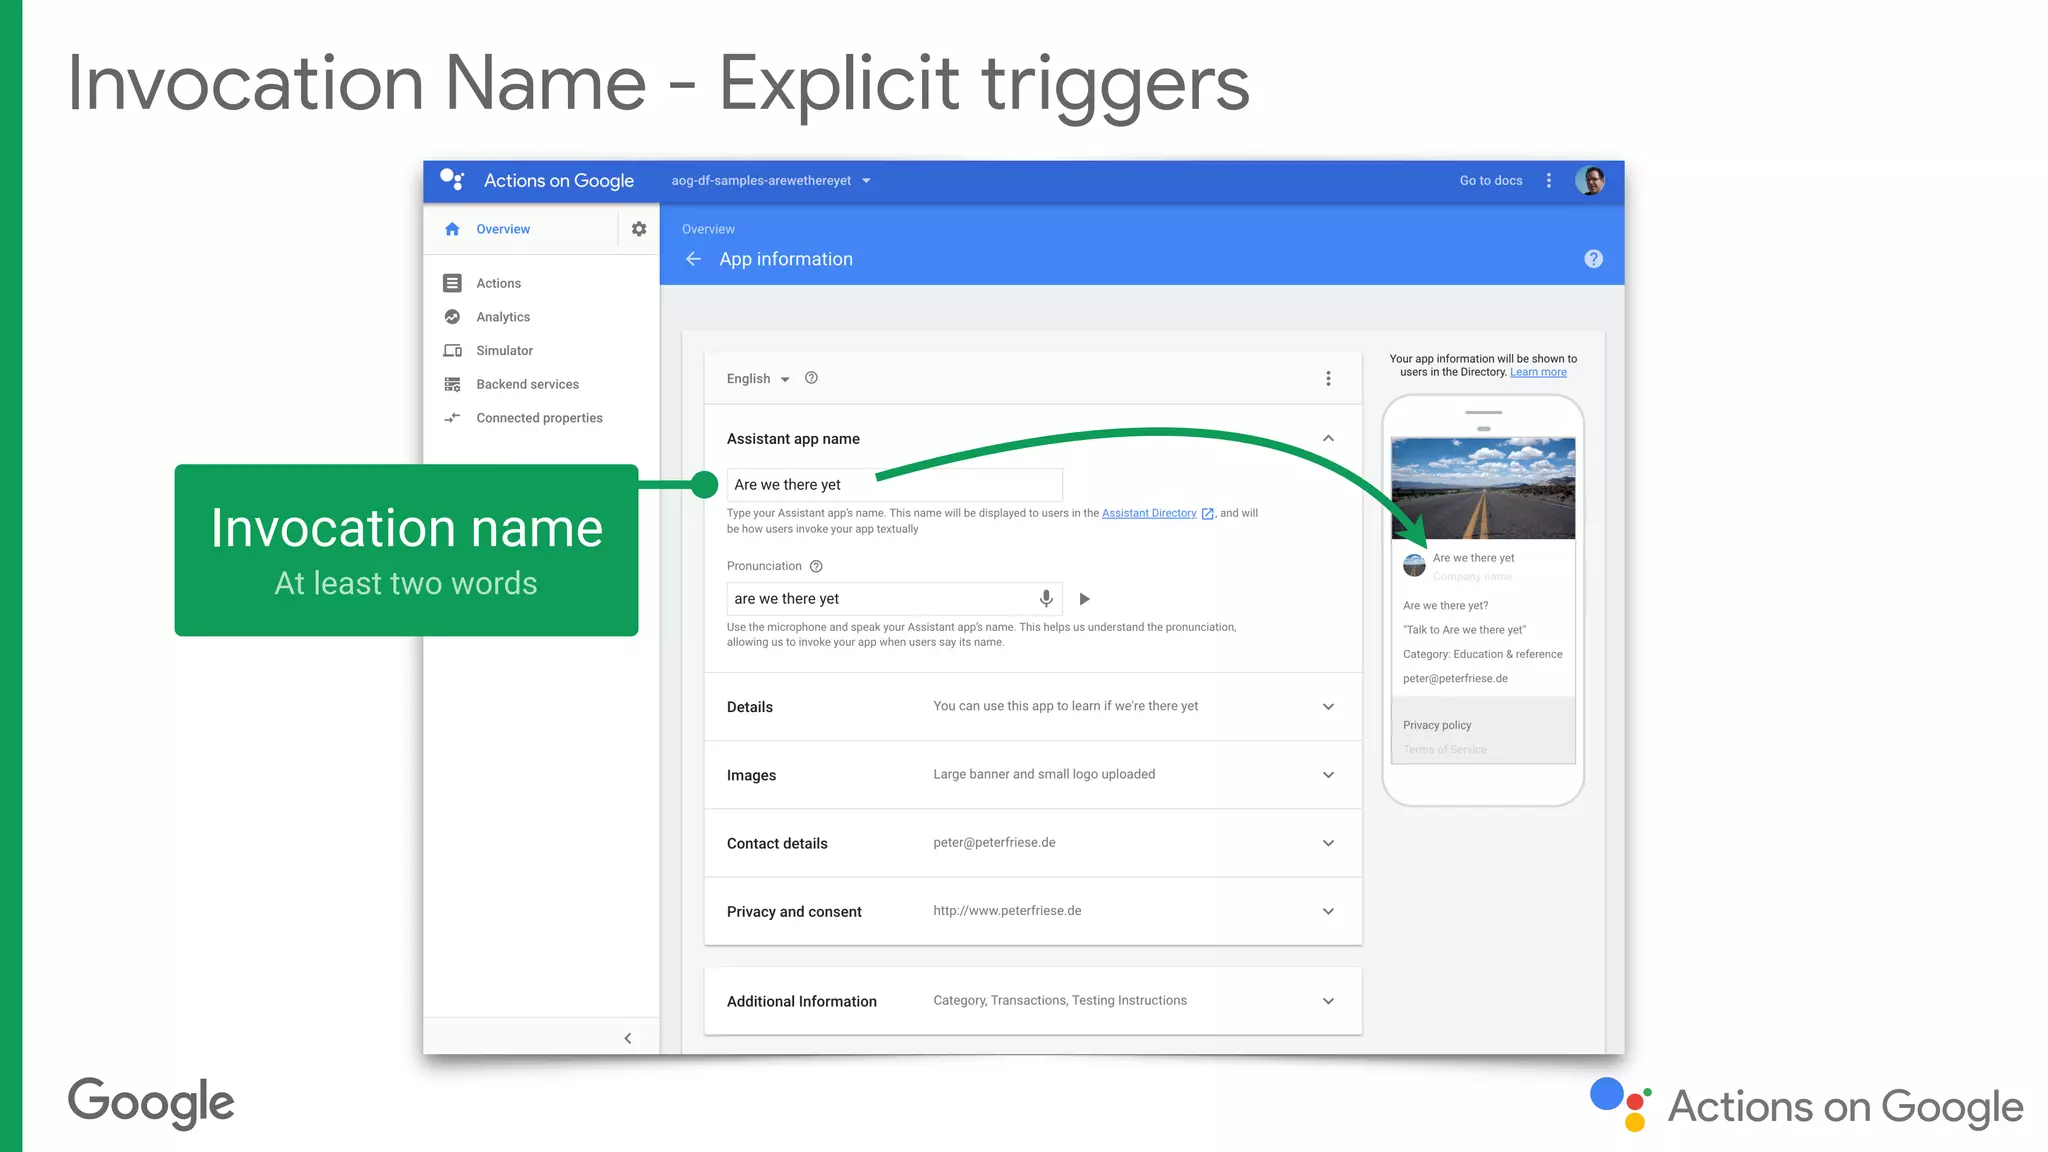This screenshot has width=2048, height=1152.
Task: Click '"Talk to Are we there yet"' text
Action: click(1464, 630)
